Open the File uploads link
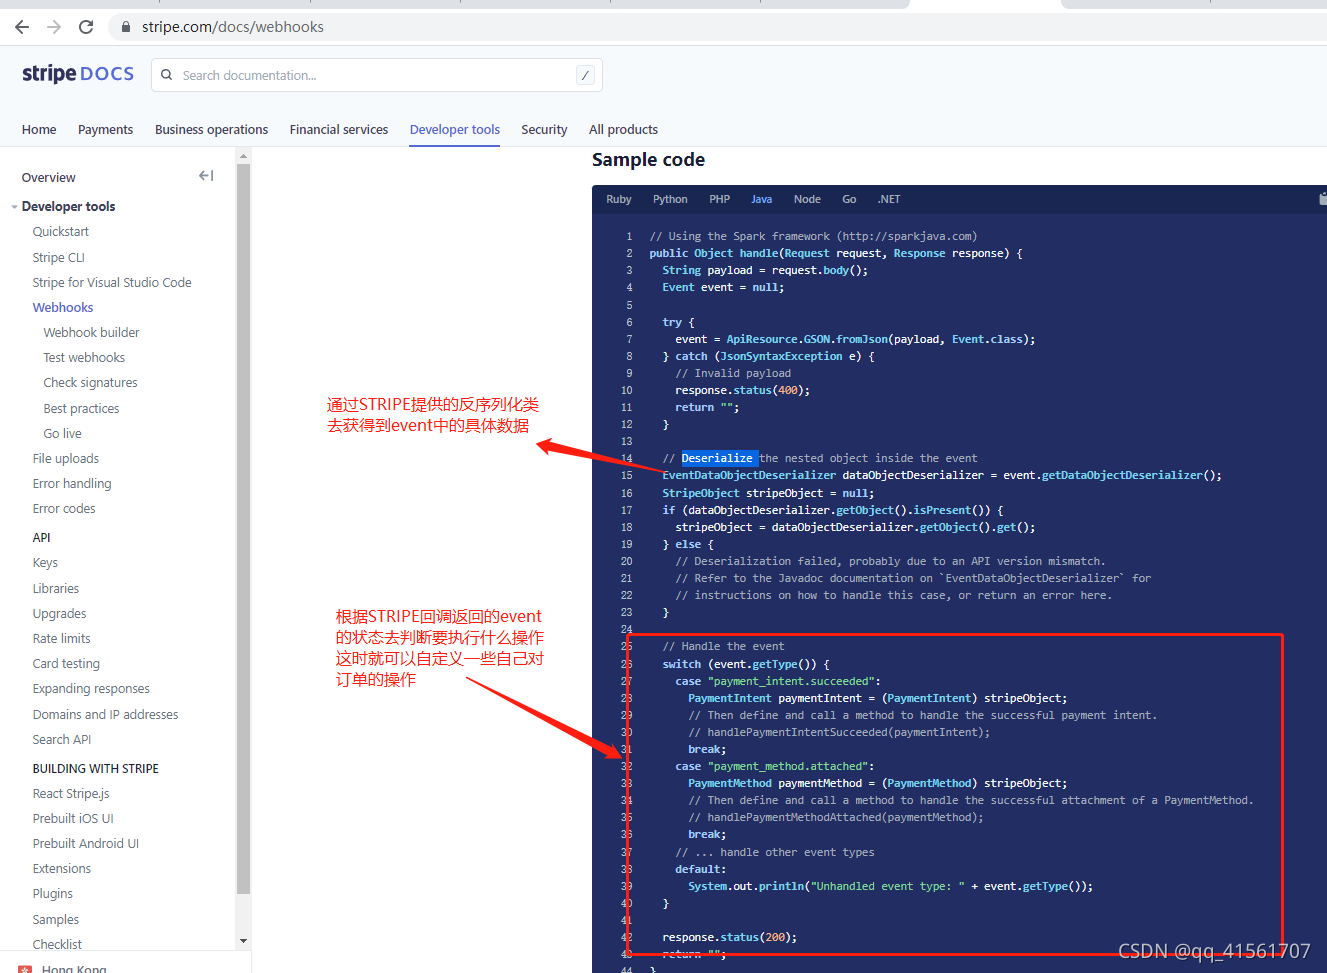 click(x=66, y=458)
